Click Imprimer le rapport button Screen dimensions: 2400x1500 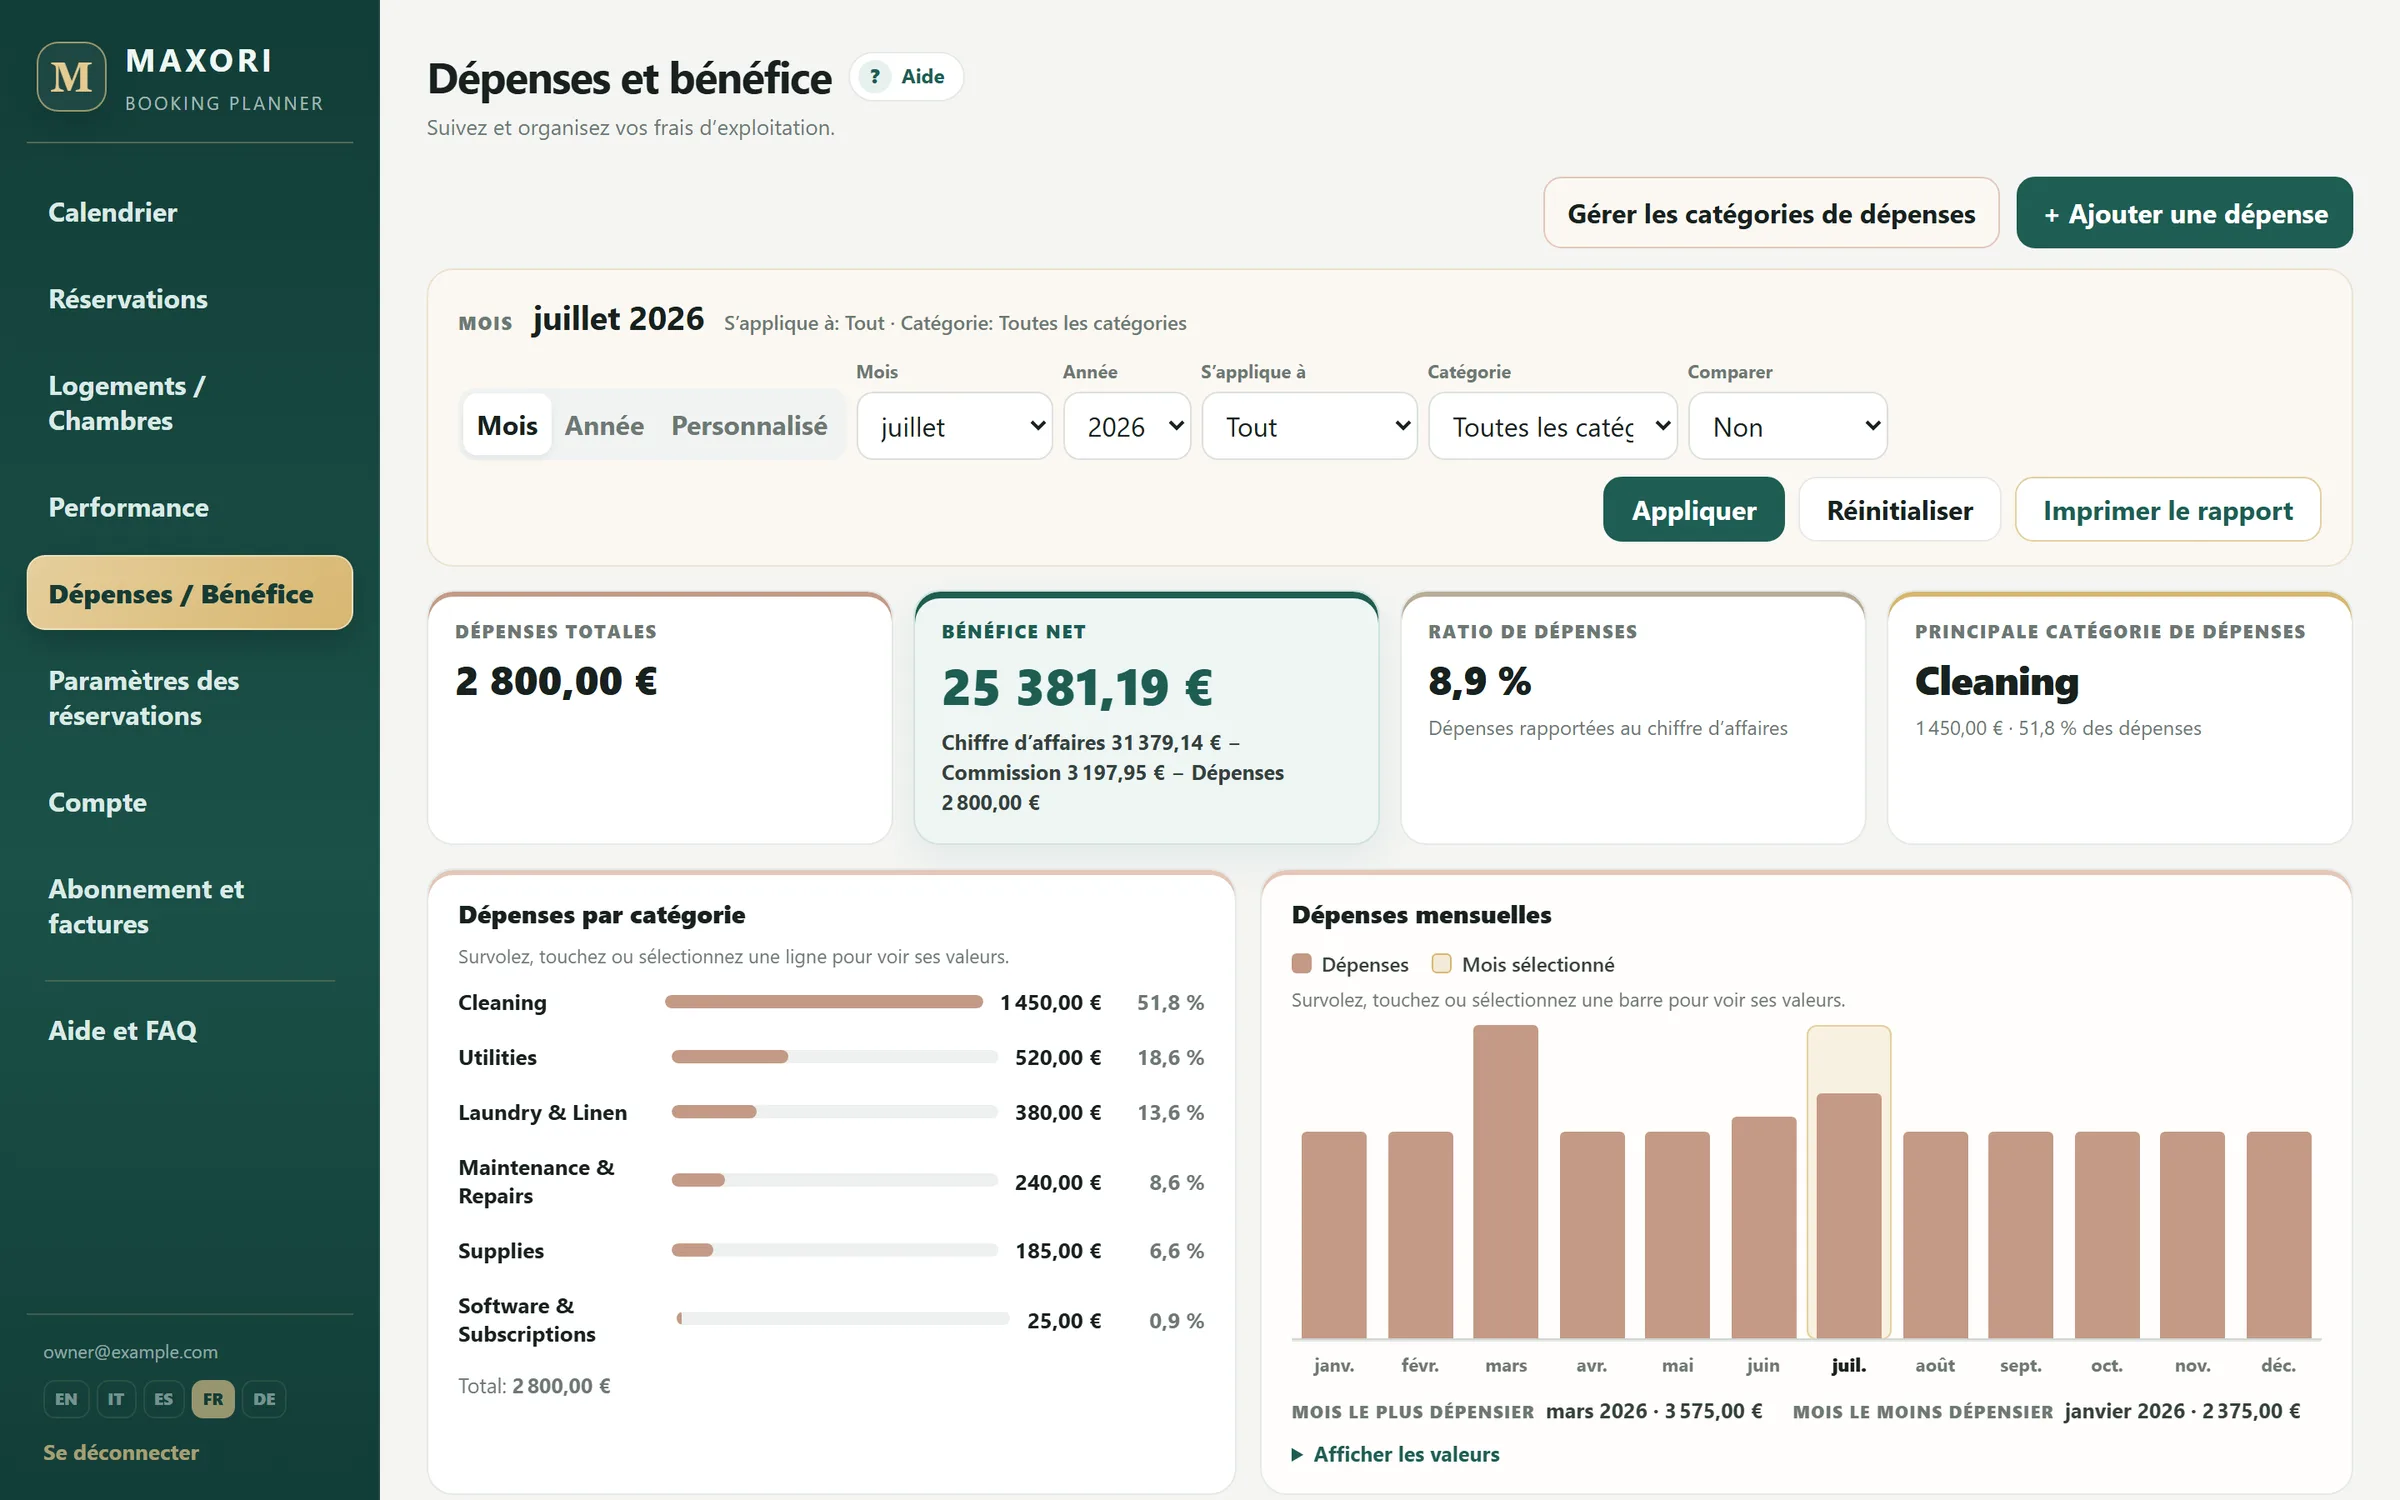pyautogui.click(x=2168, y=510)
